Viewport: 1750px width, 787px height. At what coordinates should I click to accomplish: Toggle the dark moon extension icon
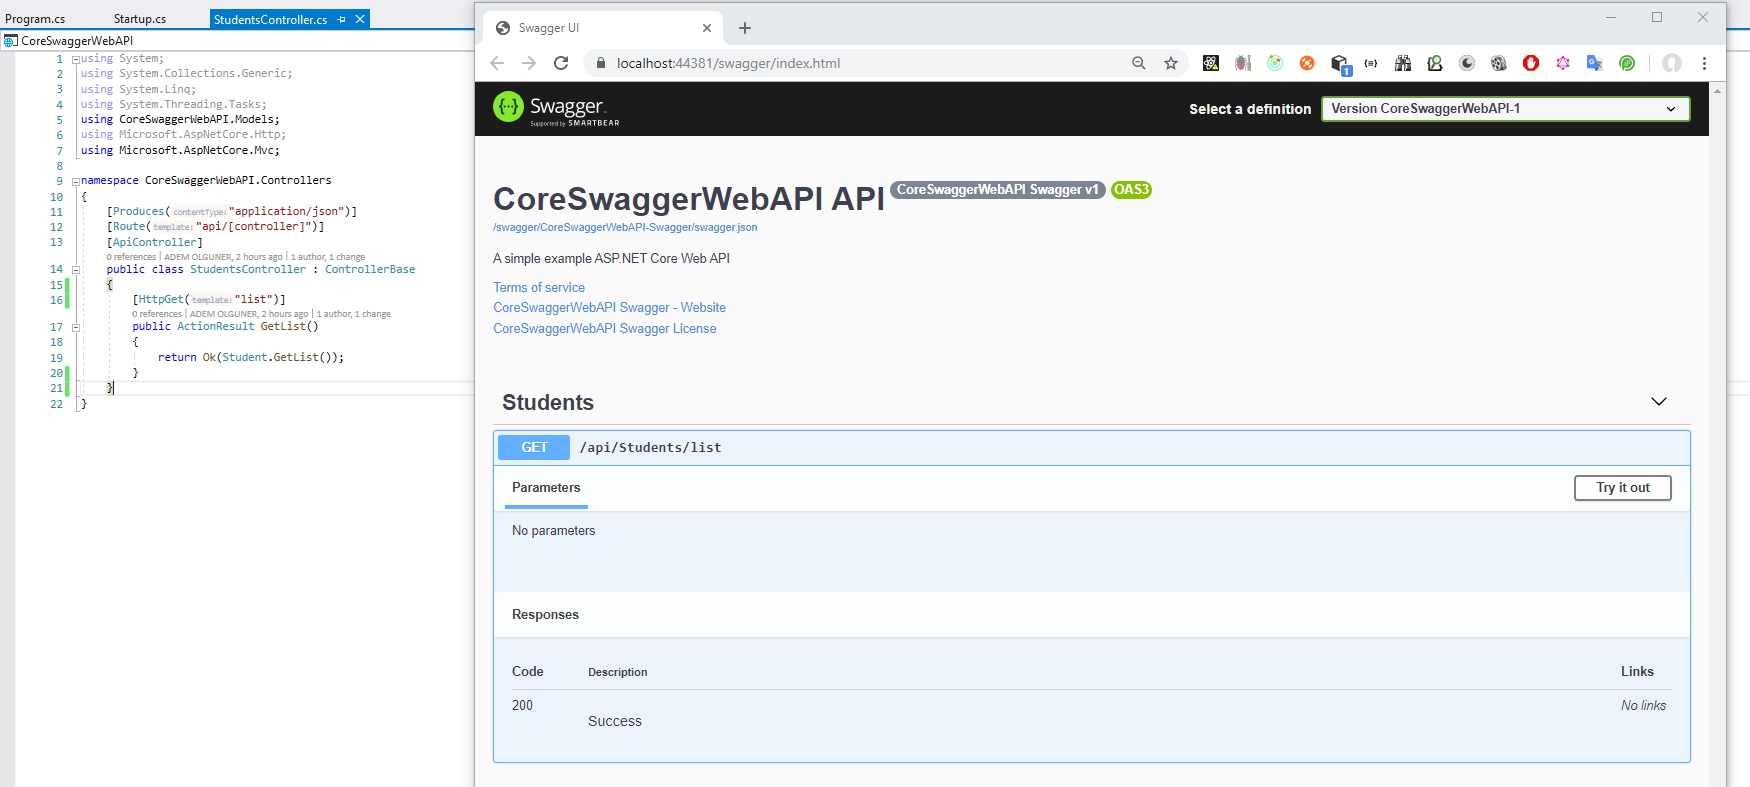point(1467,63)
